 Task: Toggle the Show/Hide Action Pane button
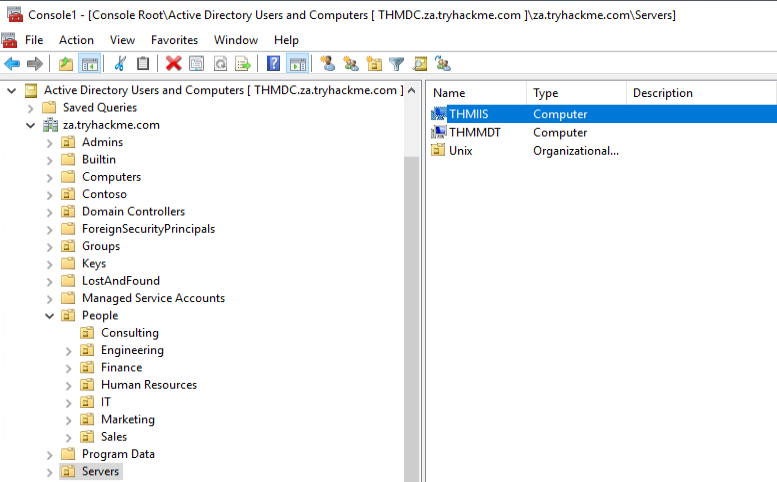pyautogui.click(x=297, y=64)
